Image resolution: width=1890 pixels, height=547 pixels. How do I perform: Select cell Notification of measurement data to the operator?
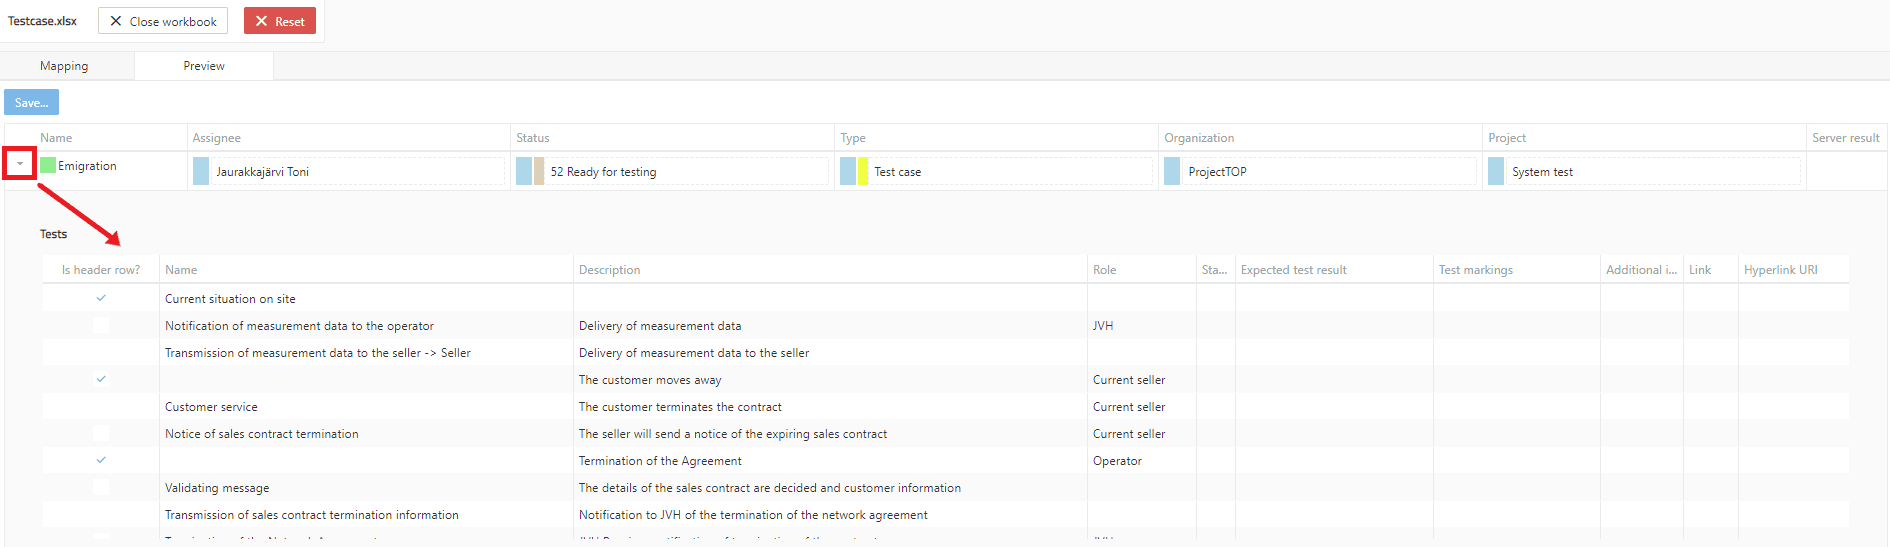(366, 325)
